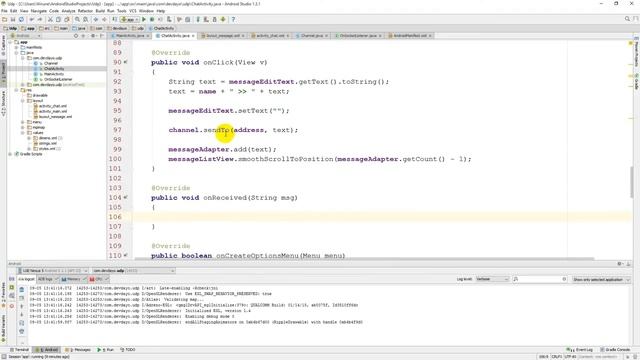
Task: Click the logcat search field
Action: coord(540,279)
